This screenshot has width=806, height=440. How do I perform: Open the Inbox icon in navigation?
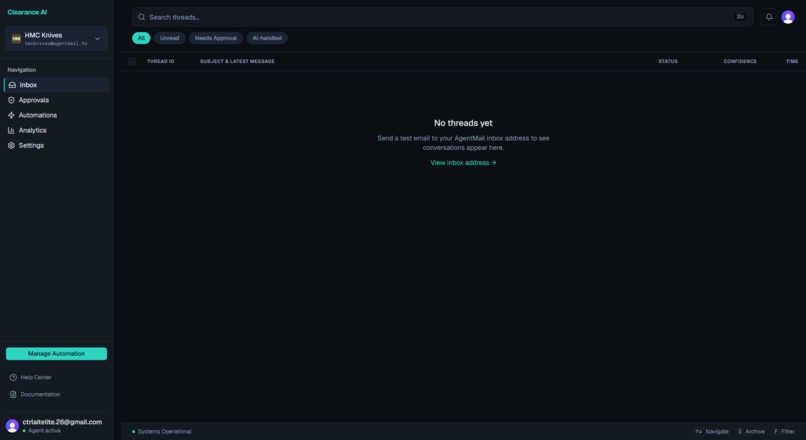(x=12, y=85)
